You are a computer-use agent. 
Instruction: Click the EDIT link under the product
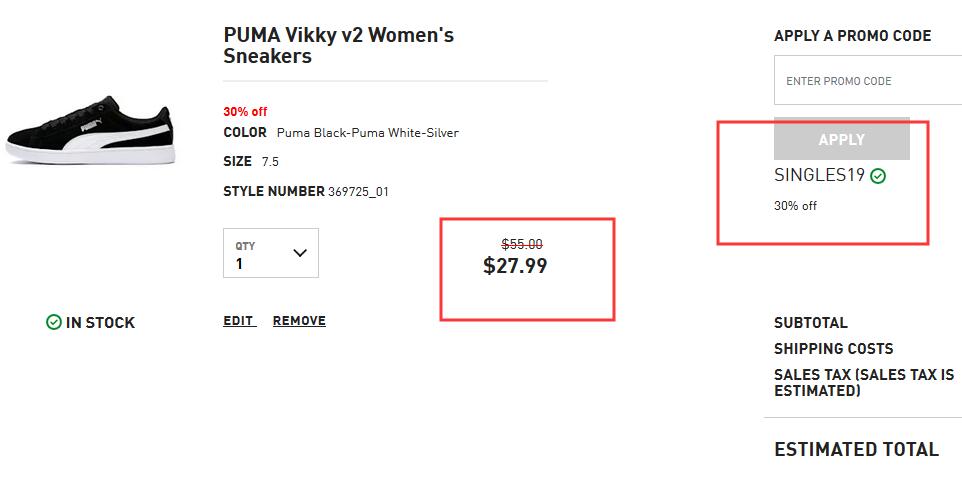click(x=239, y=321)
